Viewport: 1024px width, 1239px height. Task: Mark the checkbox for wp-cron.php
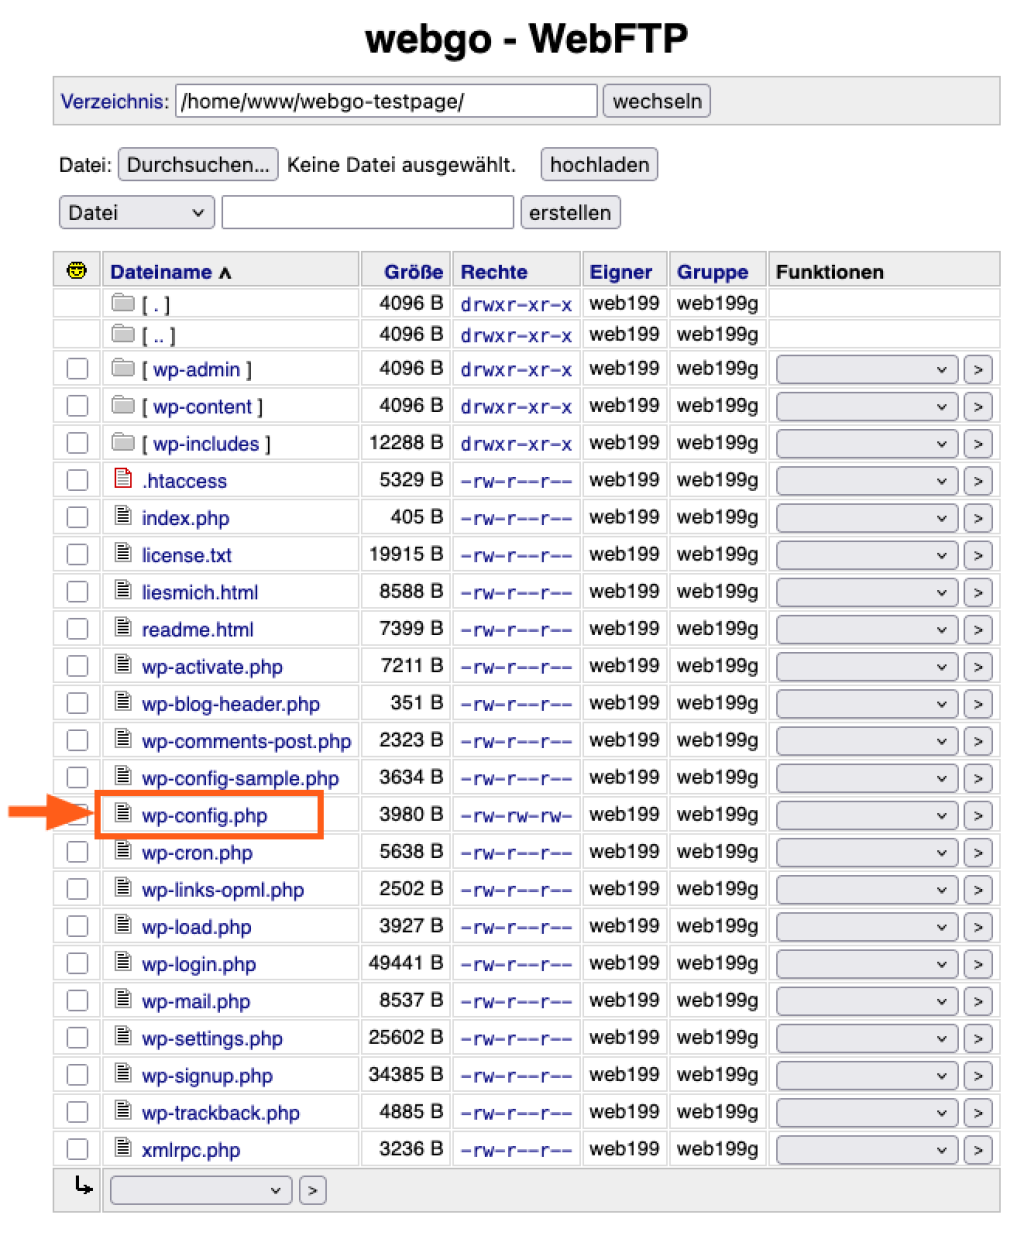pyautogui.click(x=77, y=852)
